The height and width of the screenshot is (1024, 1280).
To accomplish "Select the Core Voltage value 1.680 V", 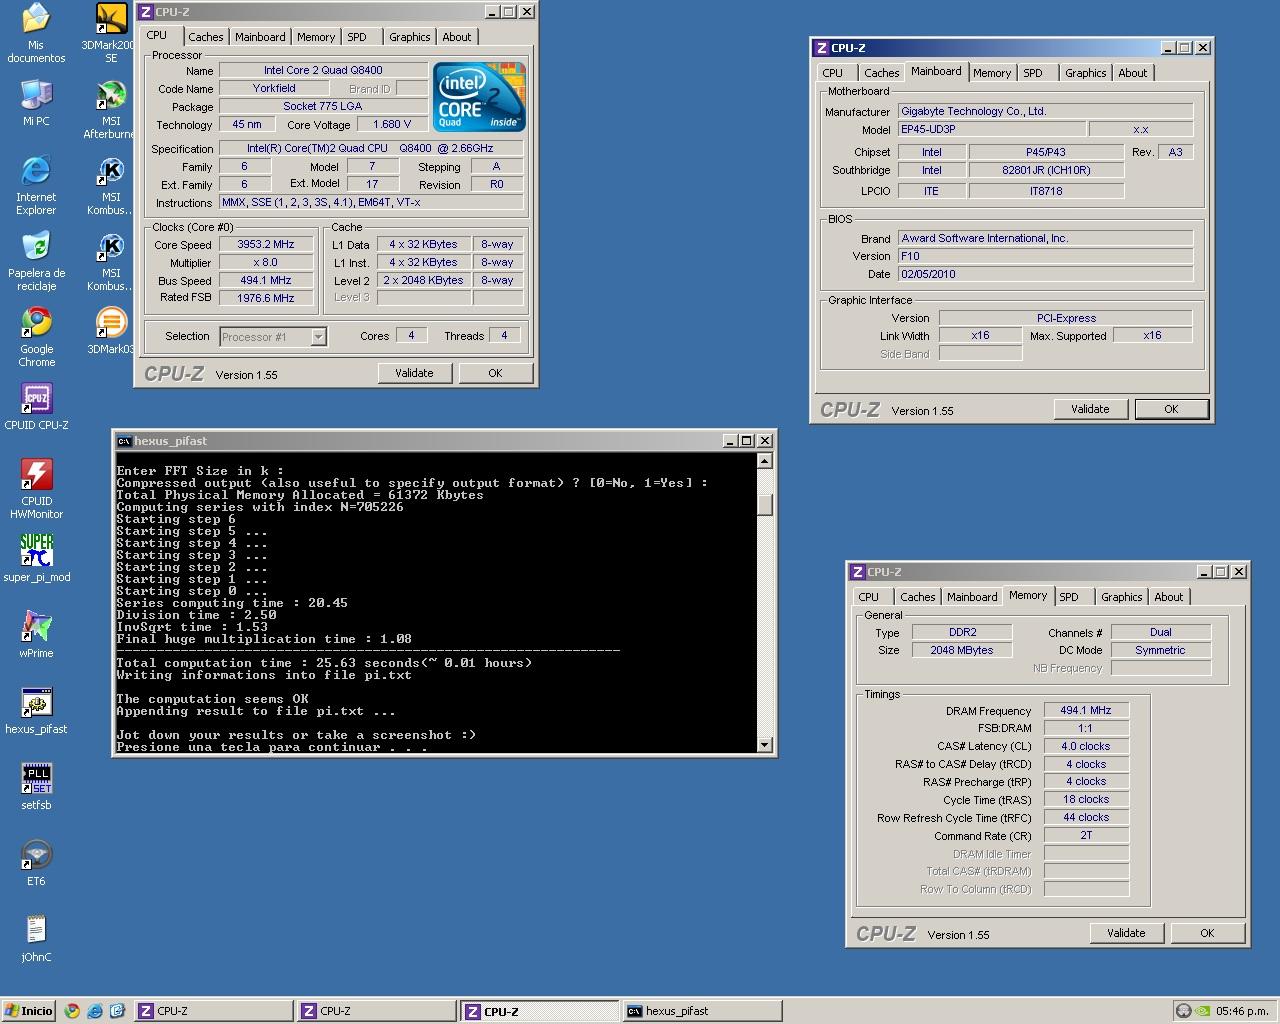I will click(x=392, y=125).
